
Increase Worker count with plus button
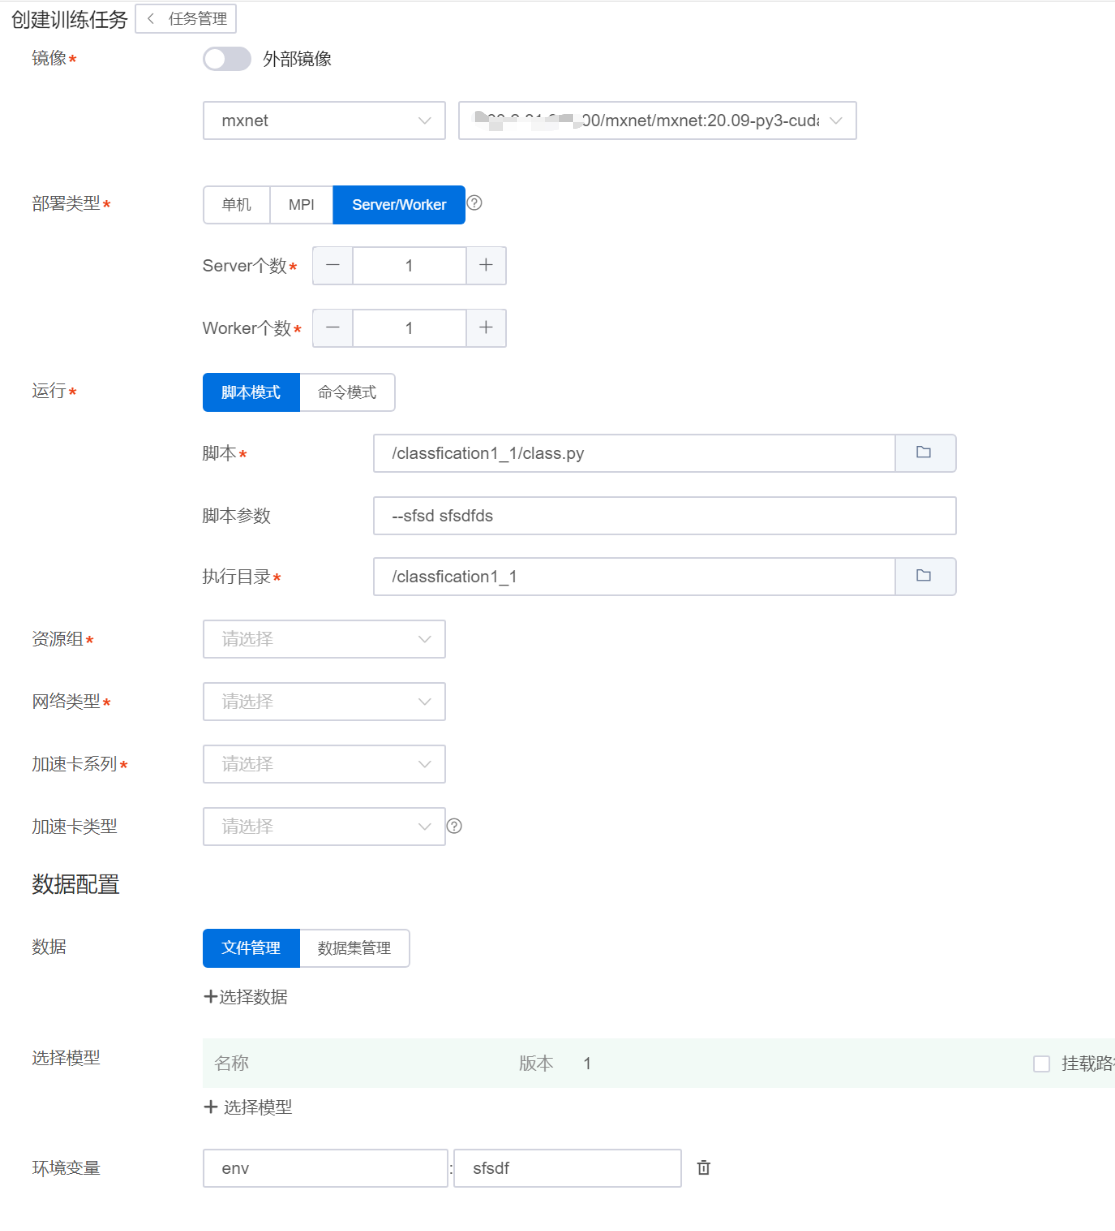pyautogui.click(x=486, y=328)
